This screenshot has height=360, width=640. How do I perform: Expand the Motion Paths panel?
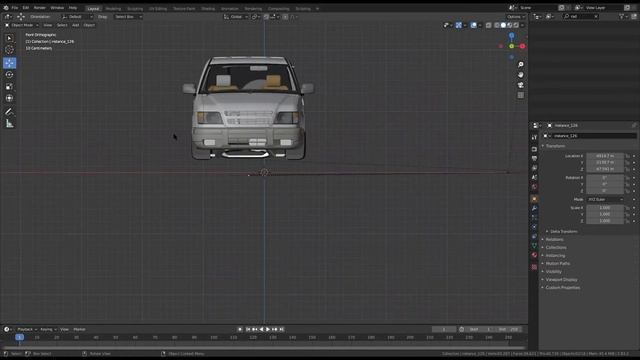click(558, 264)
